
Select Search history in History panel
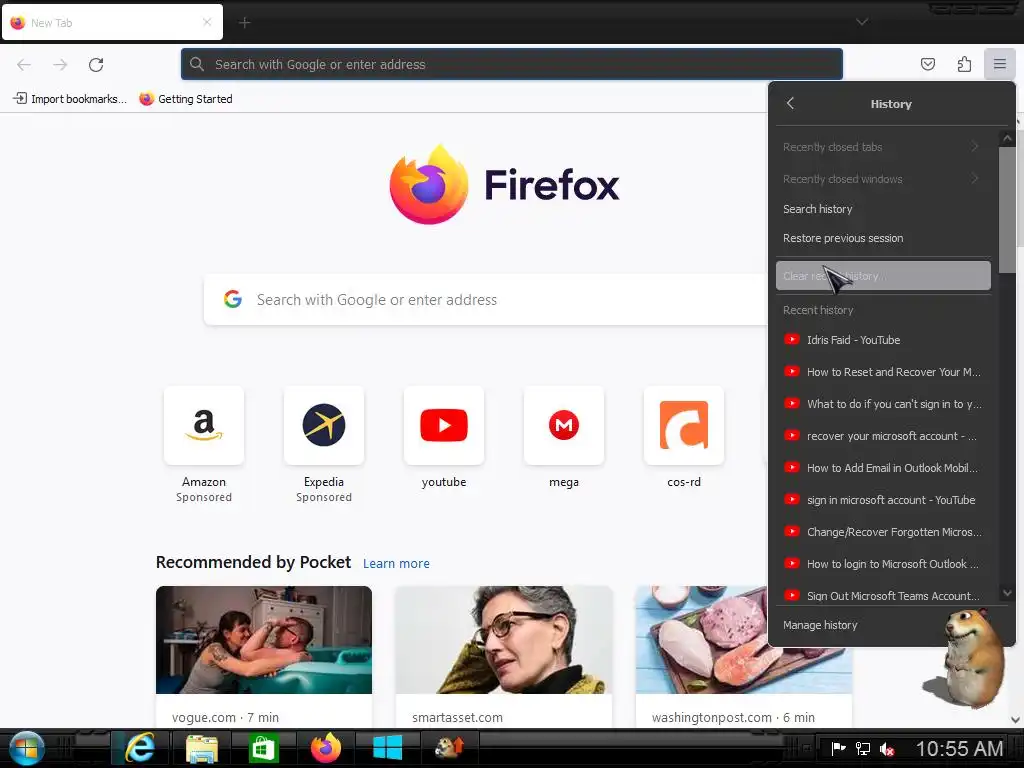click(883, 209)
